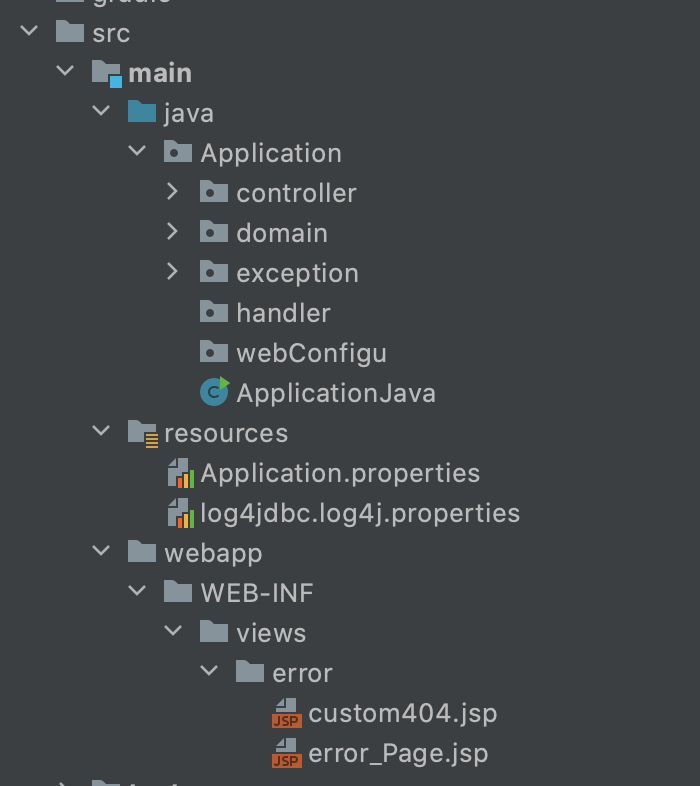Select the handler package label
The width and height of the screenshot is (700, 786).
coord(284,313)
